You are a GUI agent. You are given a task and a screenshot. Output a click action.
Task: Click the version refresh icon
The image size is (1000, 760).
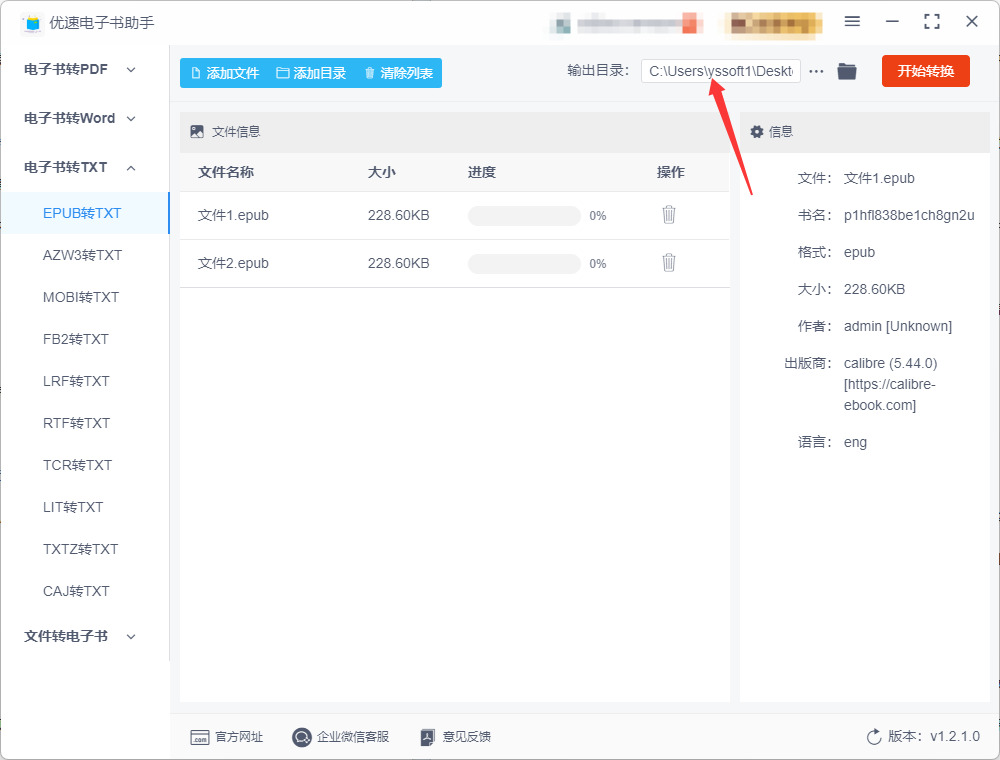pos(874,737)
